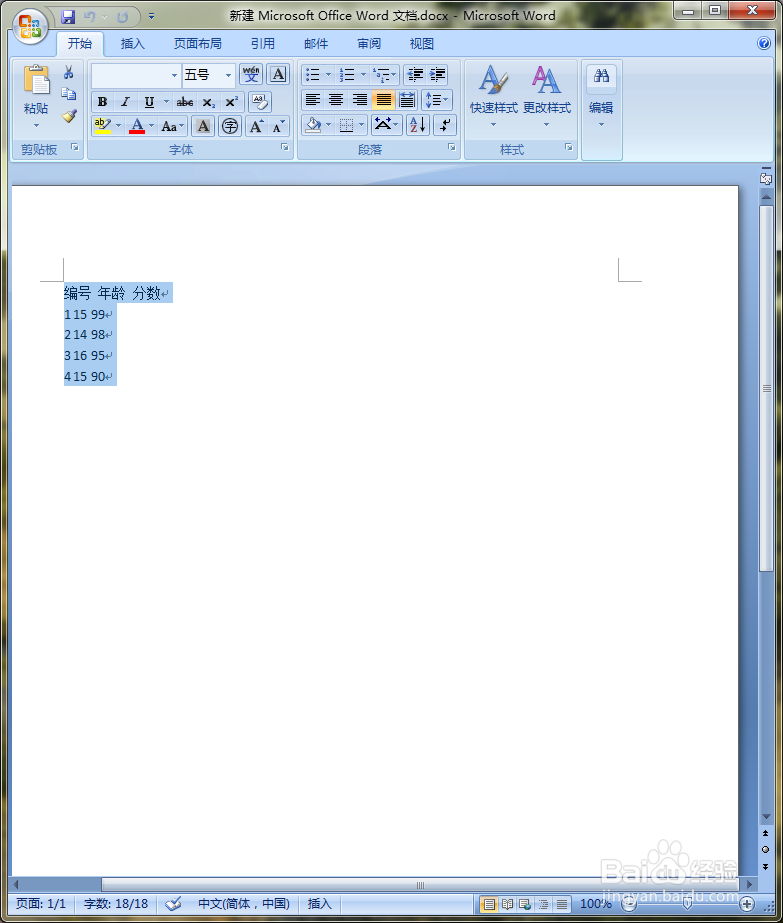This screenshot has height=923, width=783.
Task: Increase paragraph indent
Action: pos(437,75)
